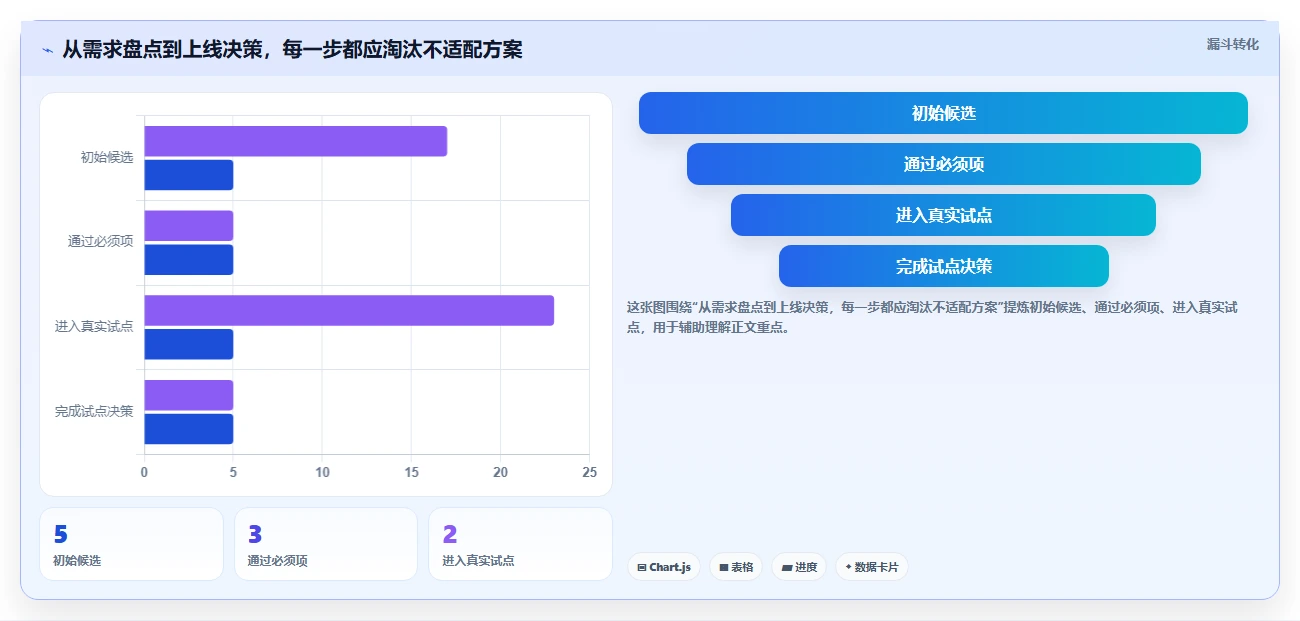This screenshot has height=621, width=1300.
Task: Click the purple bar for 初始候选
Action: [295, 141]
